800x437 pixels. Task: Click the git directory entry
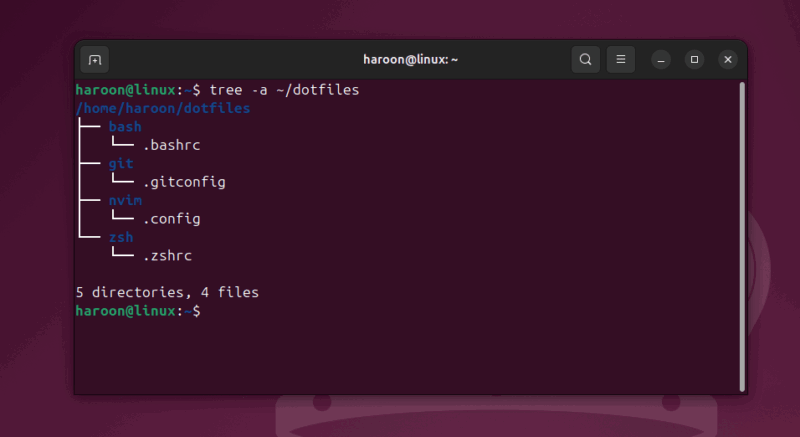[x=121, y=164]
